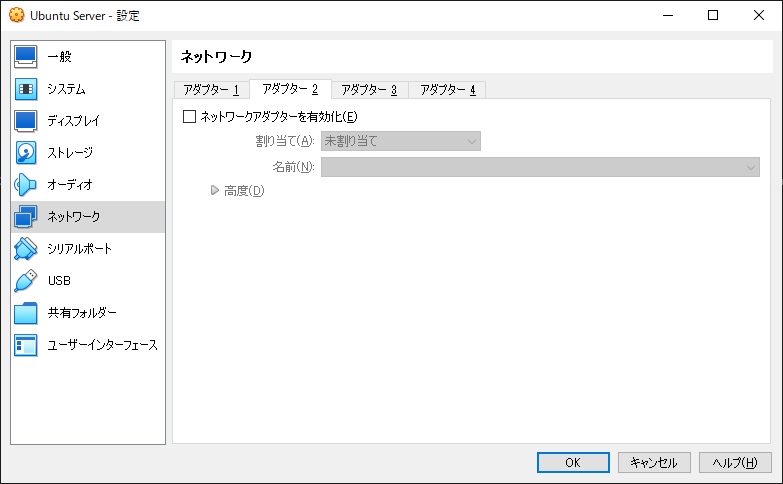Click the システム chip icon
Screen dimensions: 783x484
click(25, 89)
